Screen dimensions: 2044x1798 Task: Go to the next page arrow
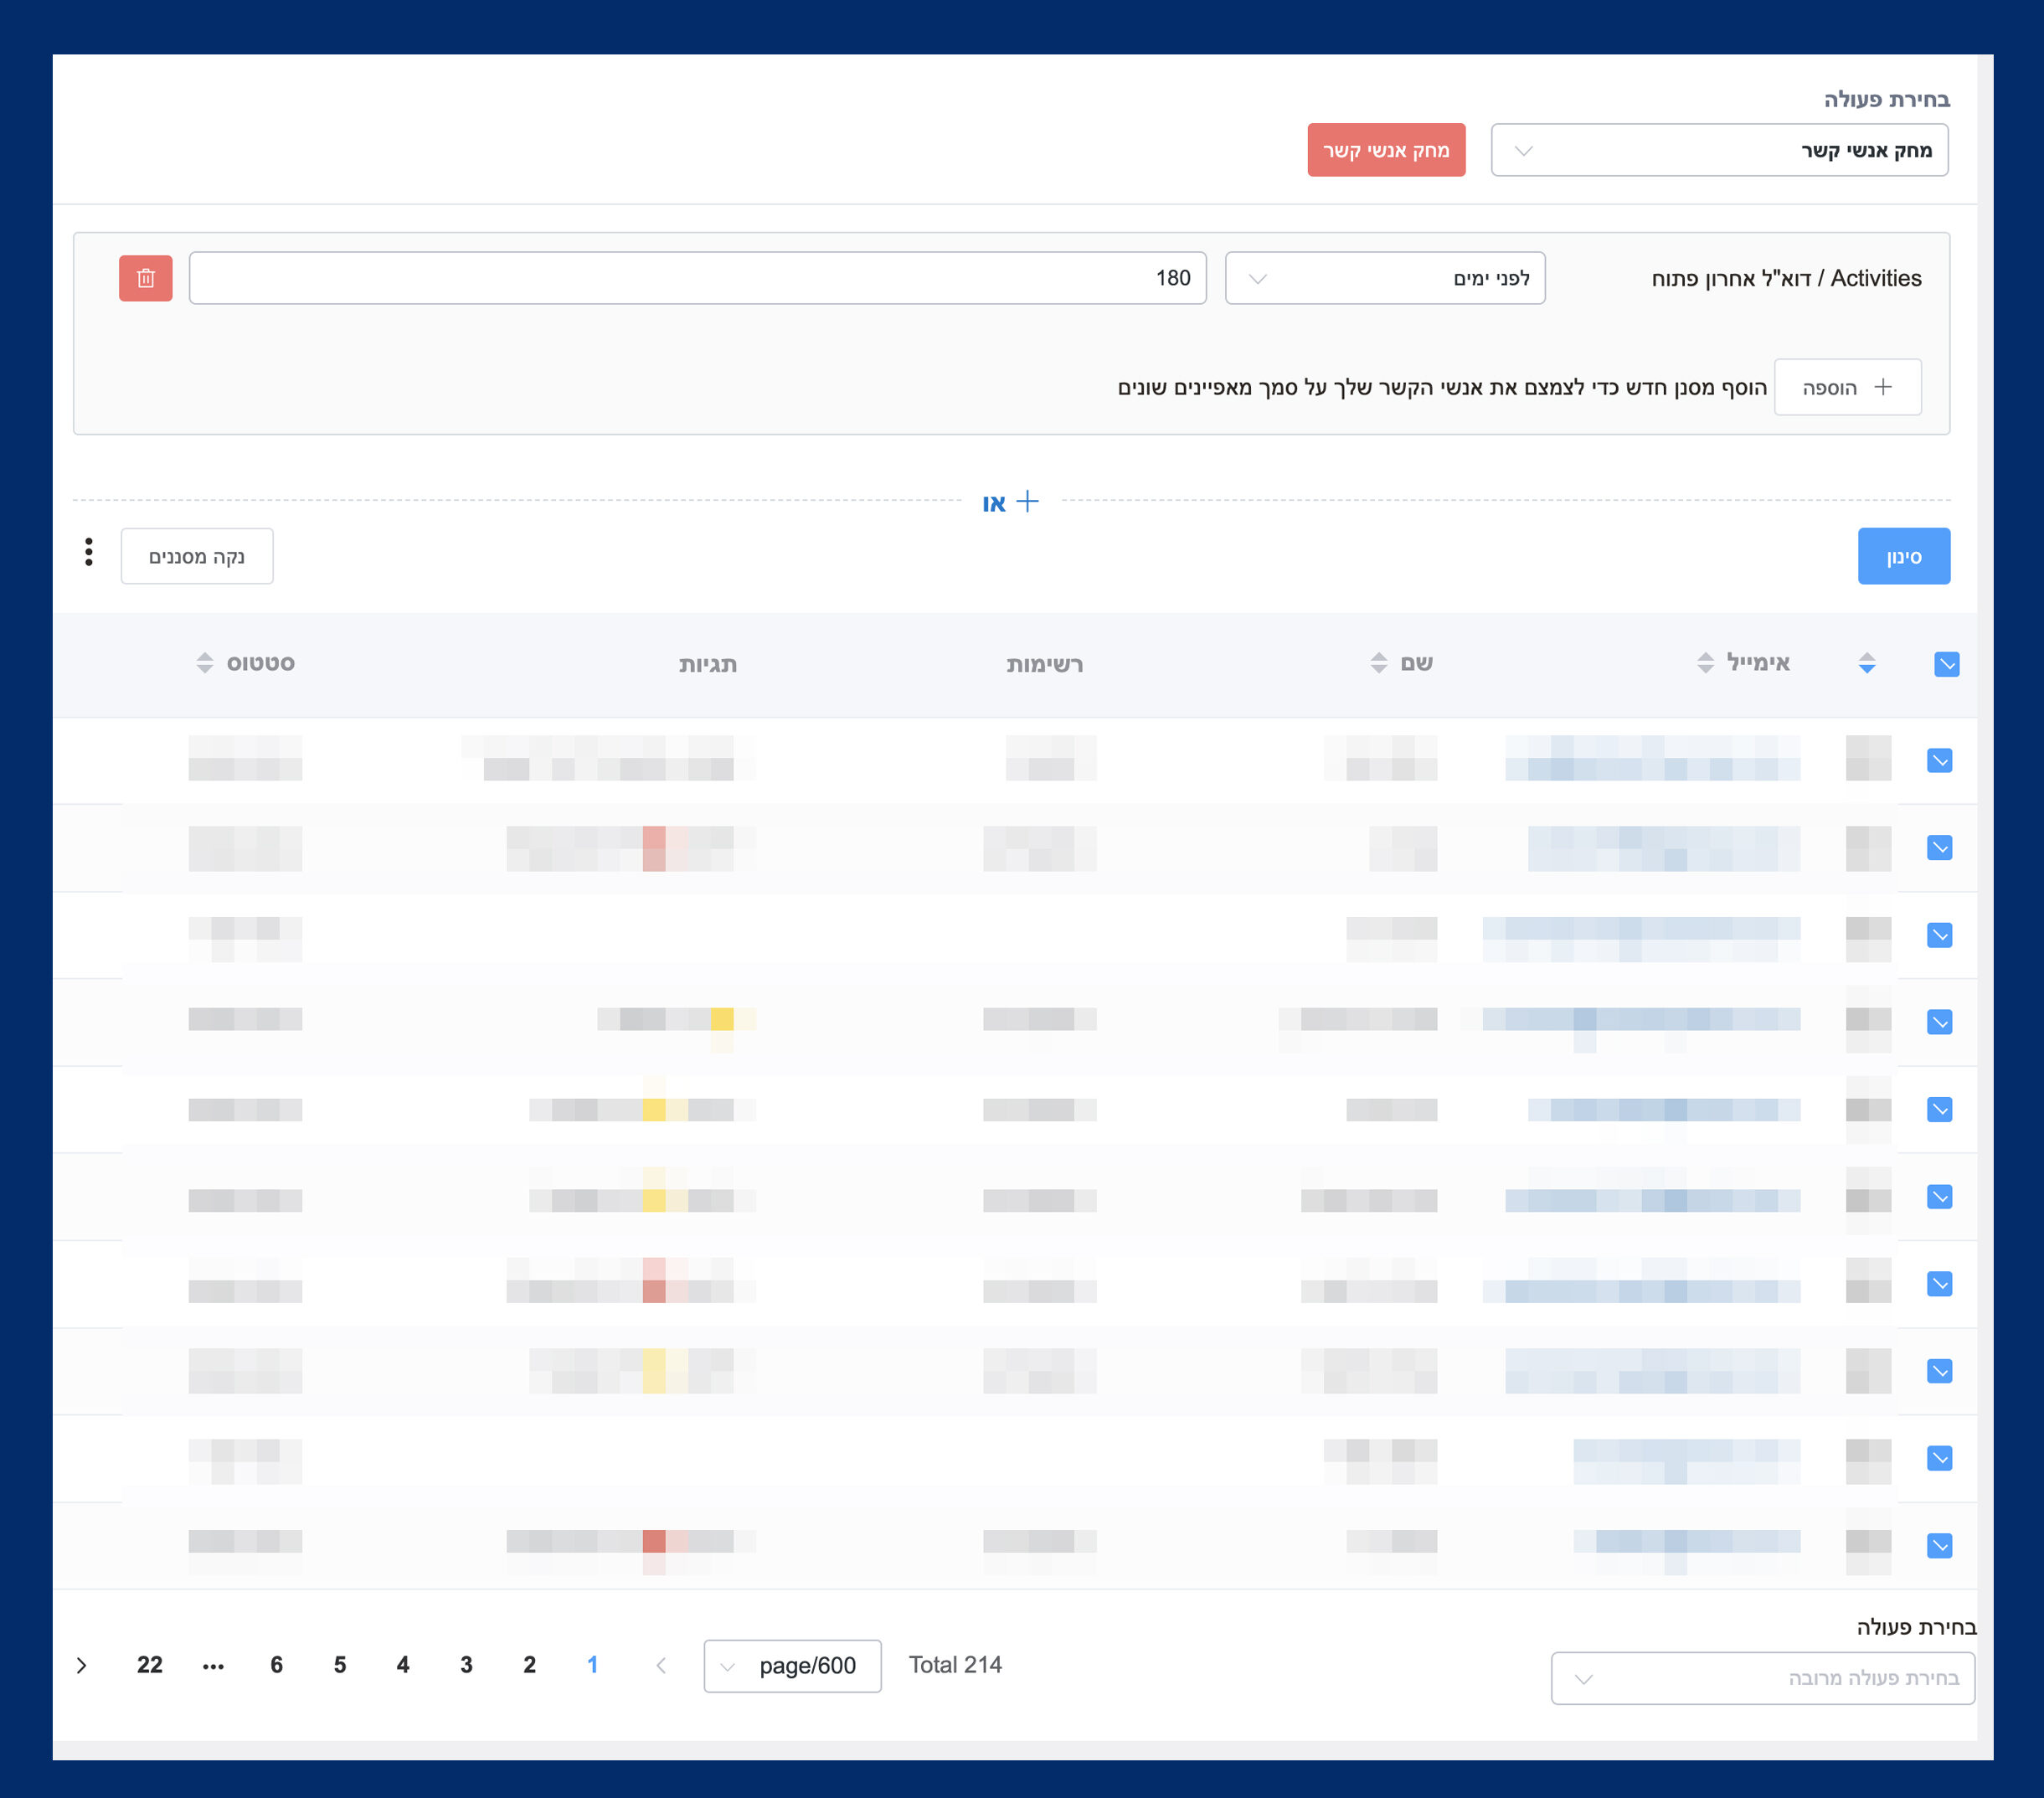pyautogui.click(x=82, y=1665)
